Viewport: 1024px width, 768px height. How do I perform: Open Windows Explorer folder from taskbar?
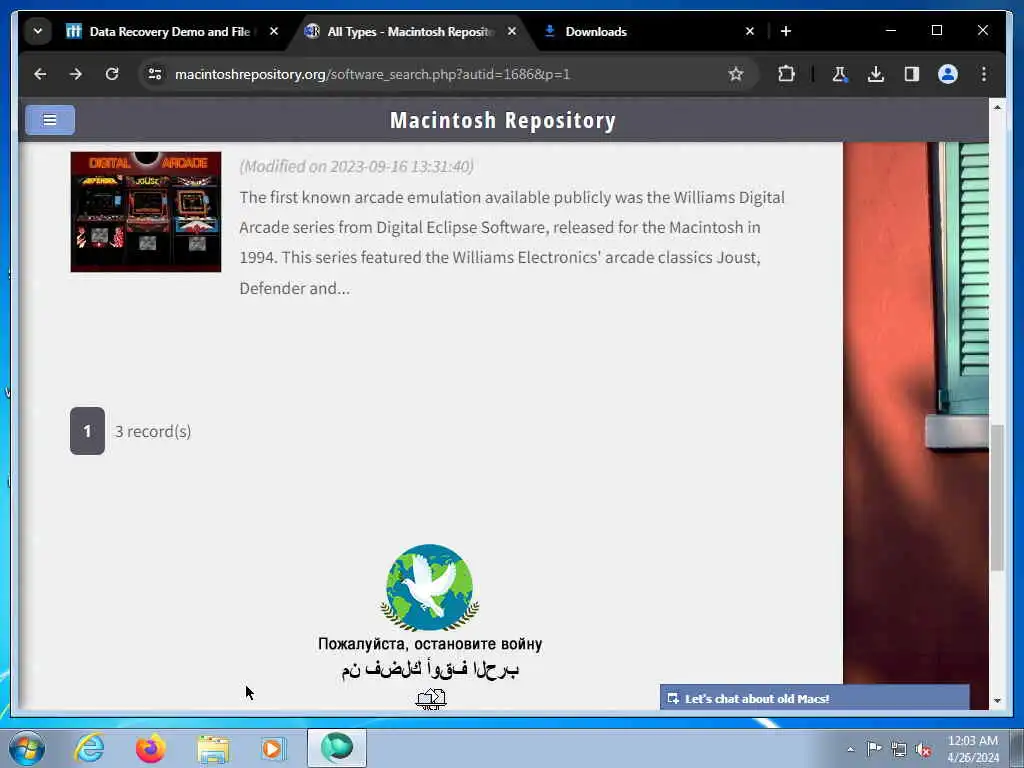click(x=213, y=748)
